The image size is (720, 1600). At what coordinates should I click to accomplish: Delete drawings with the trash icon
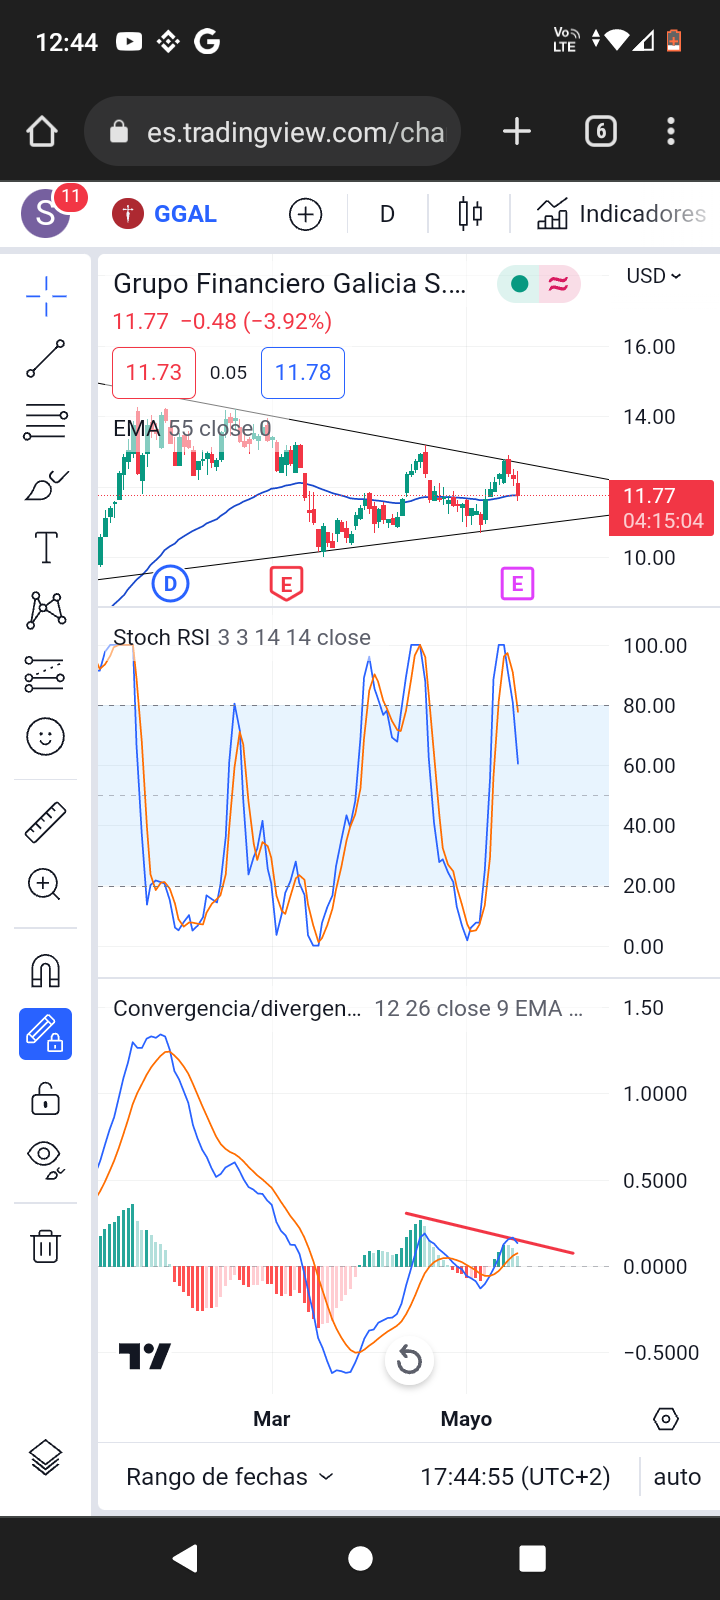46,1246
